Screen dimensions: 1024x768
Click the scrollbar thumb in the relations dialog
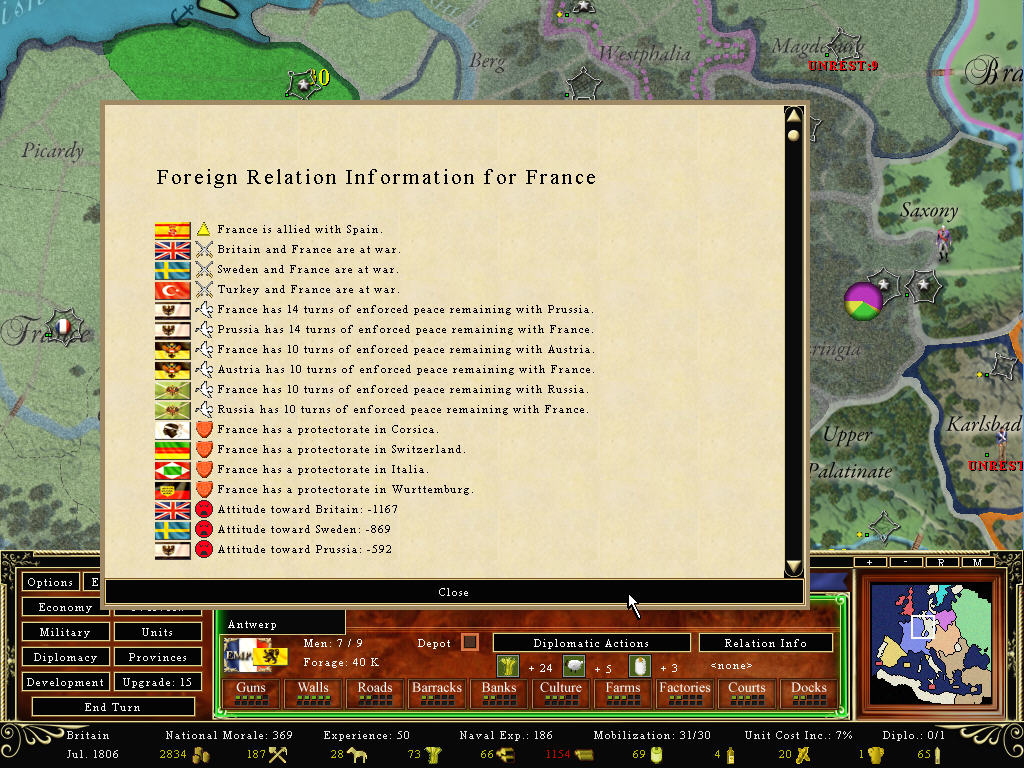click(x=793, y=135)
